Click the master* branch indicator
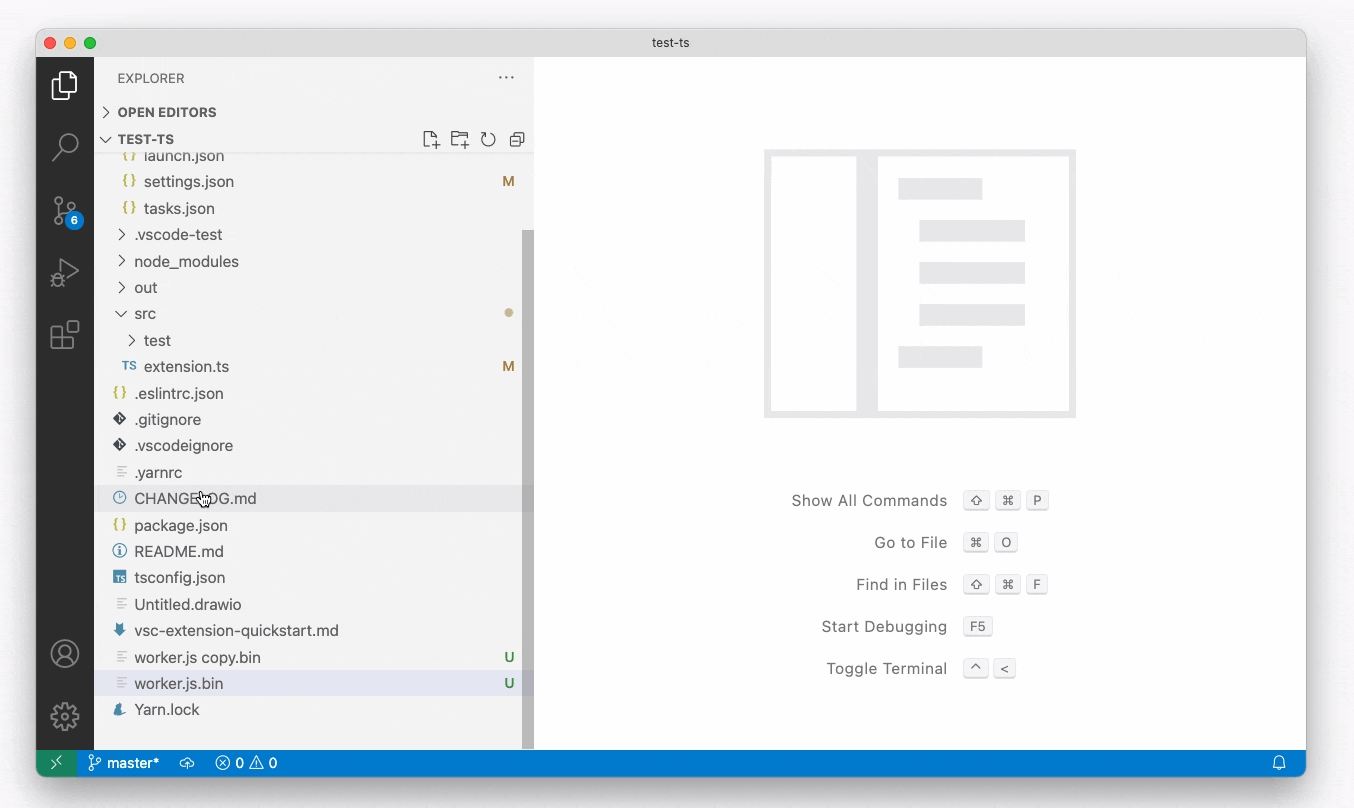Screen dimensions: 1354x808 [x=123, y=763]
